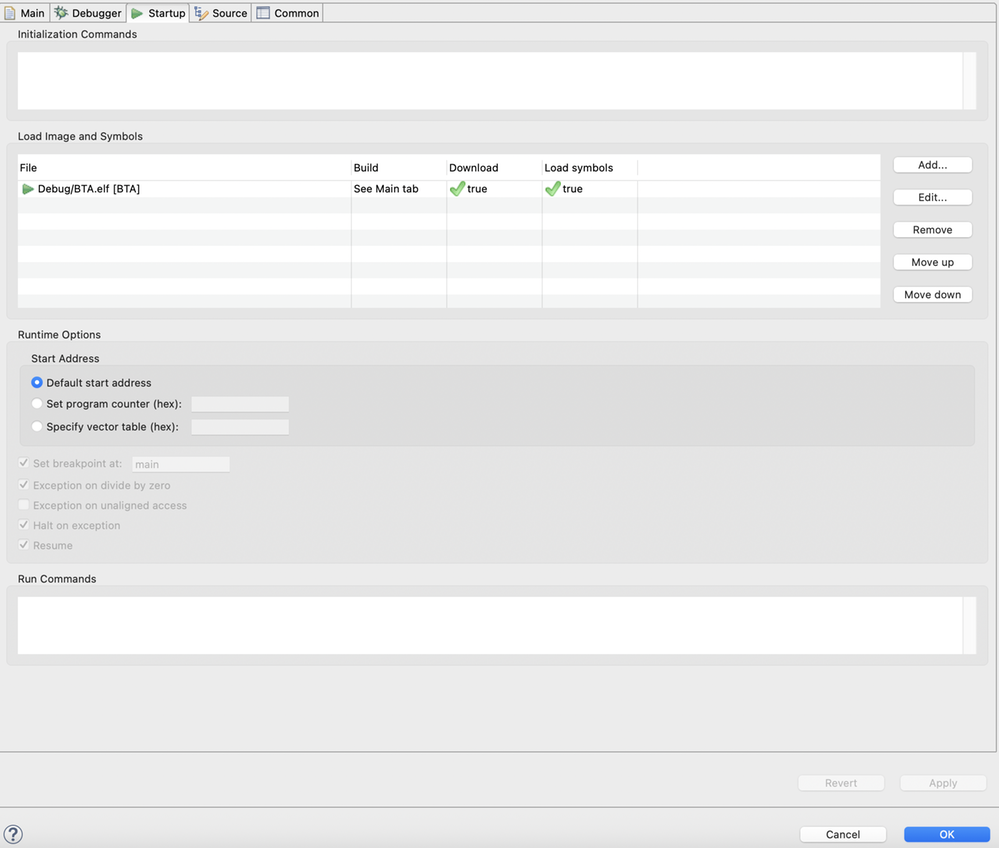Image resolution: width=999 pixels, height=848 pixels.
Task: Click the Download green checkmark icon
Action: [x=457, y=188]
